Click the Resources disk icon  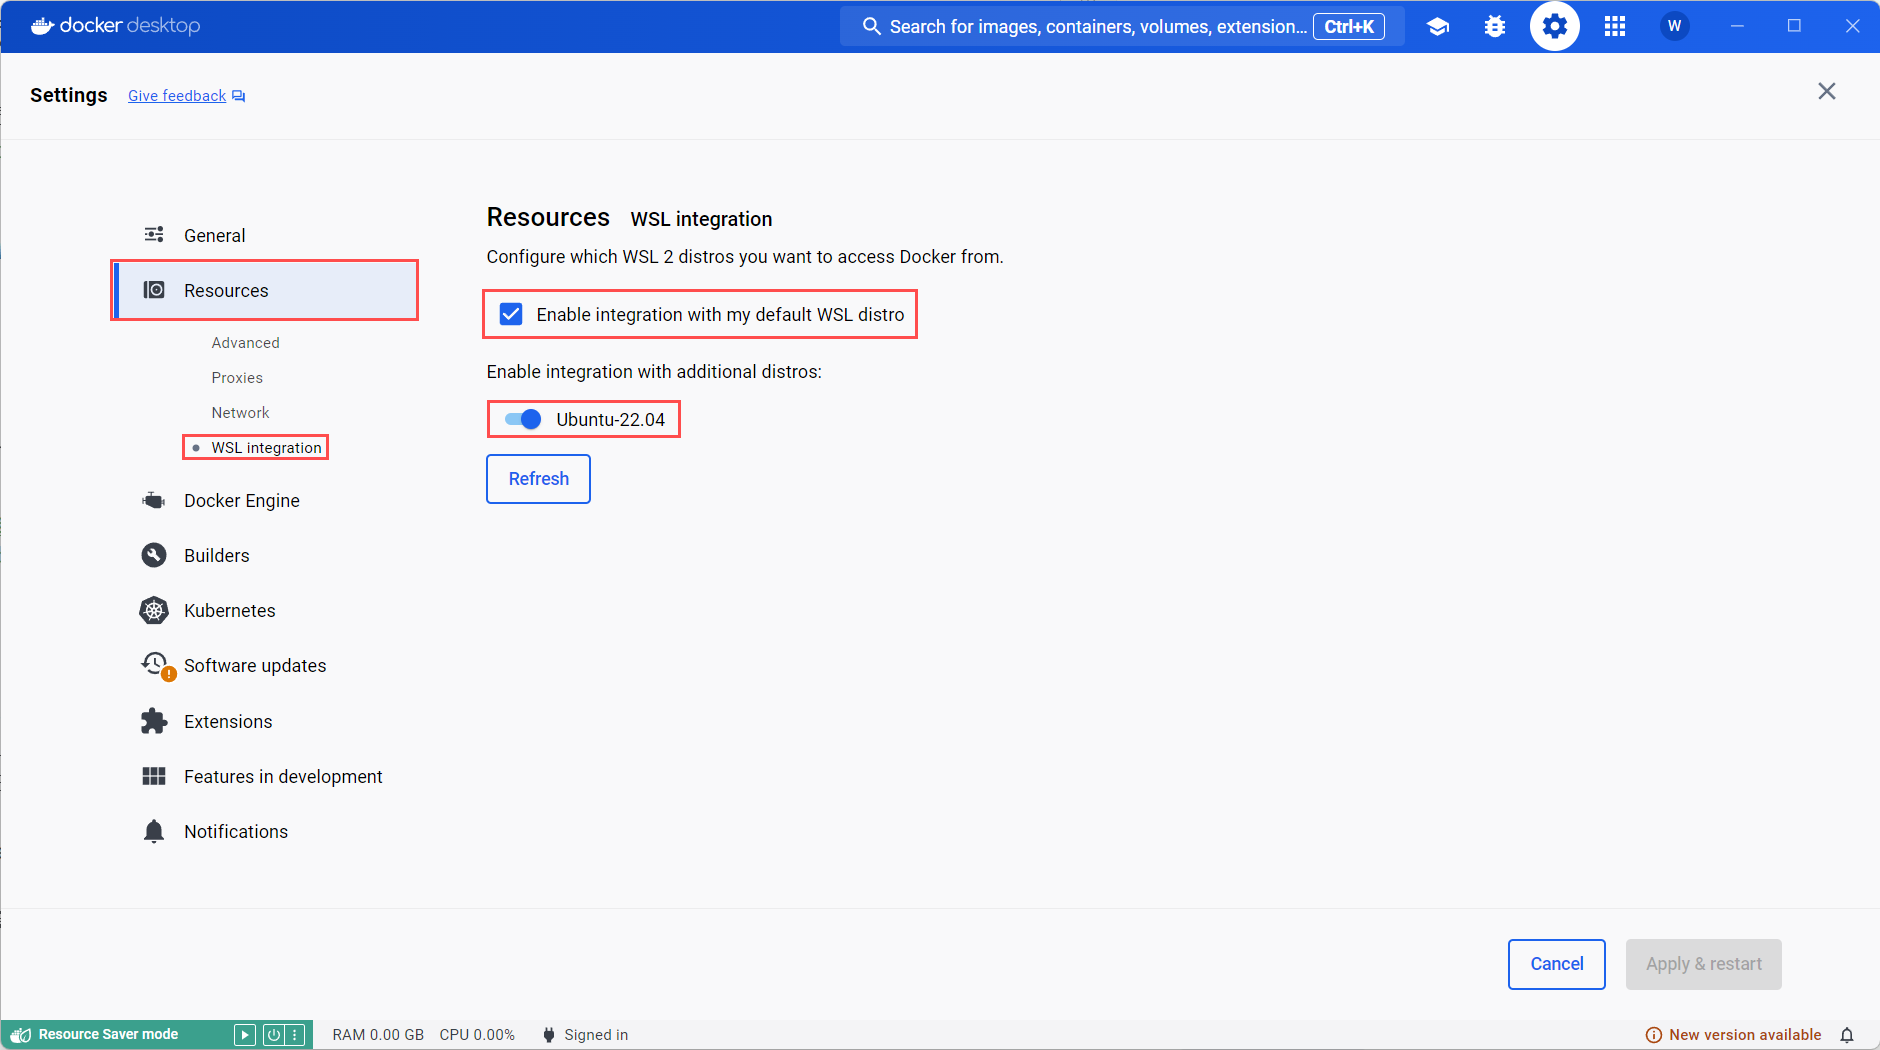154,290
